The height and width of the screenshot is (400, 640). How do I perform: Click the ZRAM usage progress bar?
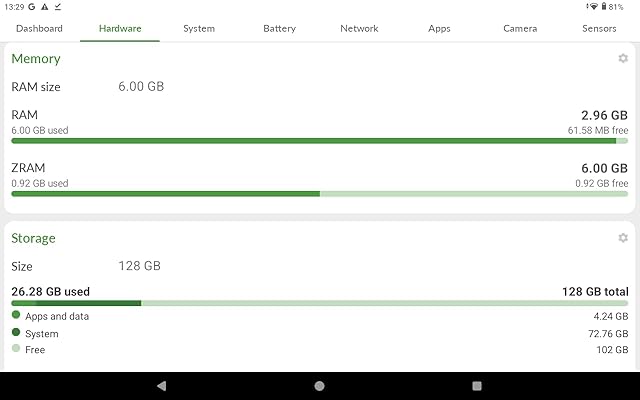(x=320, y=194)
